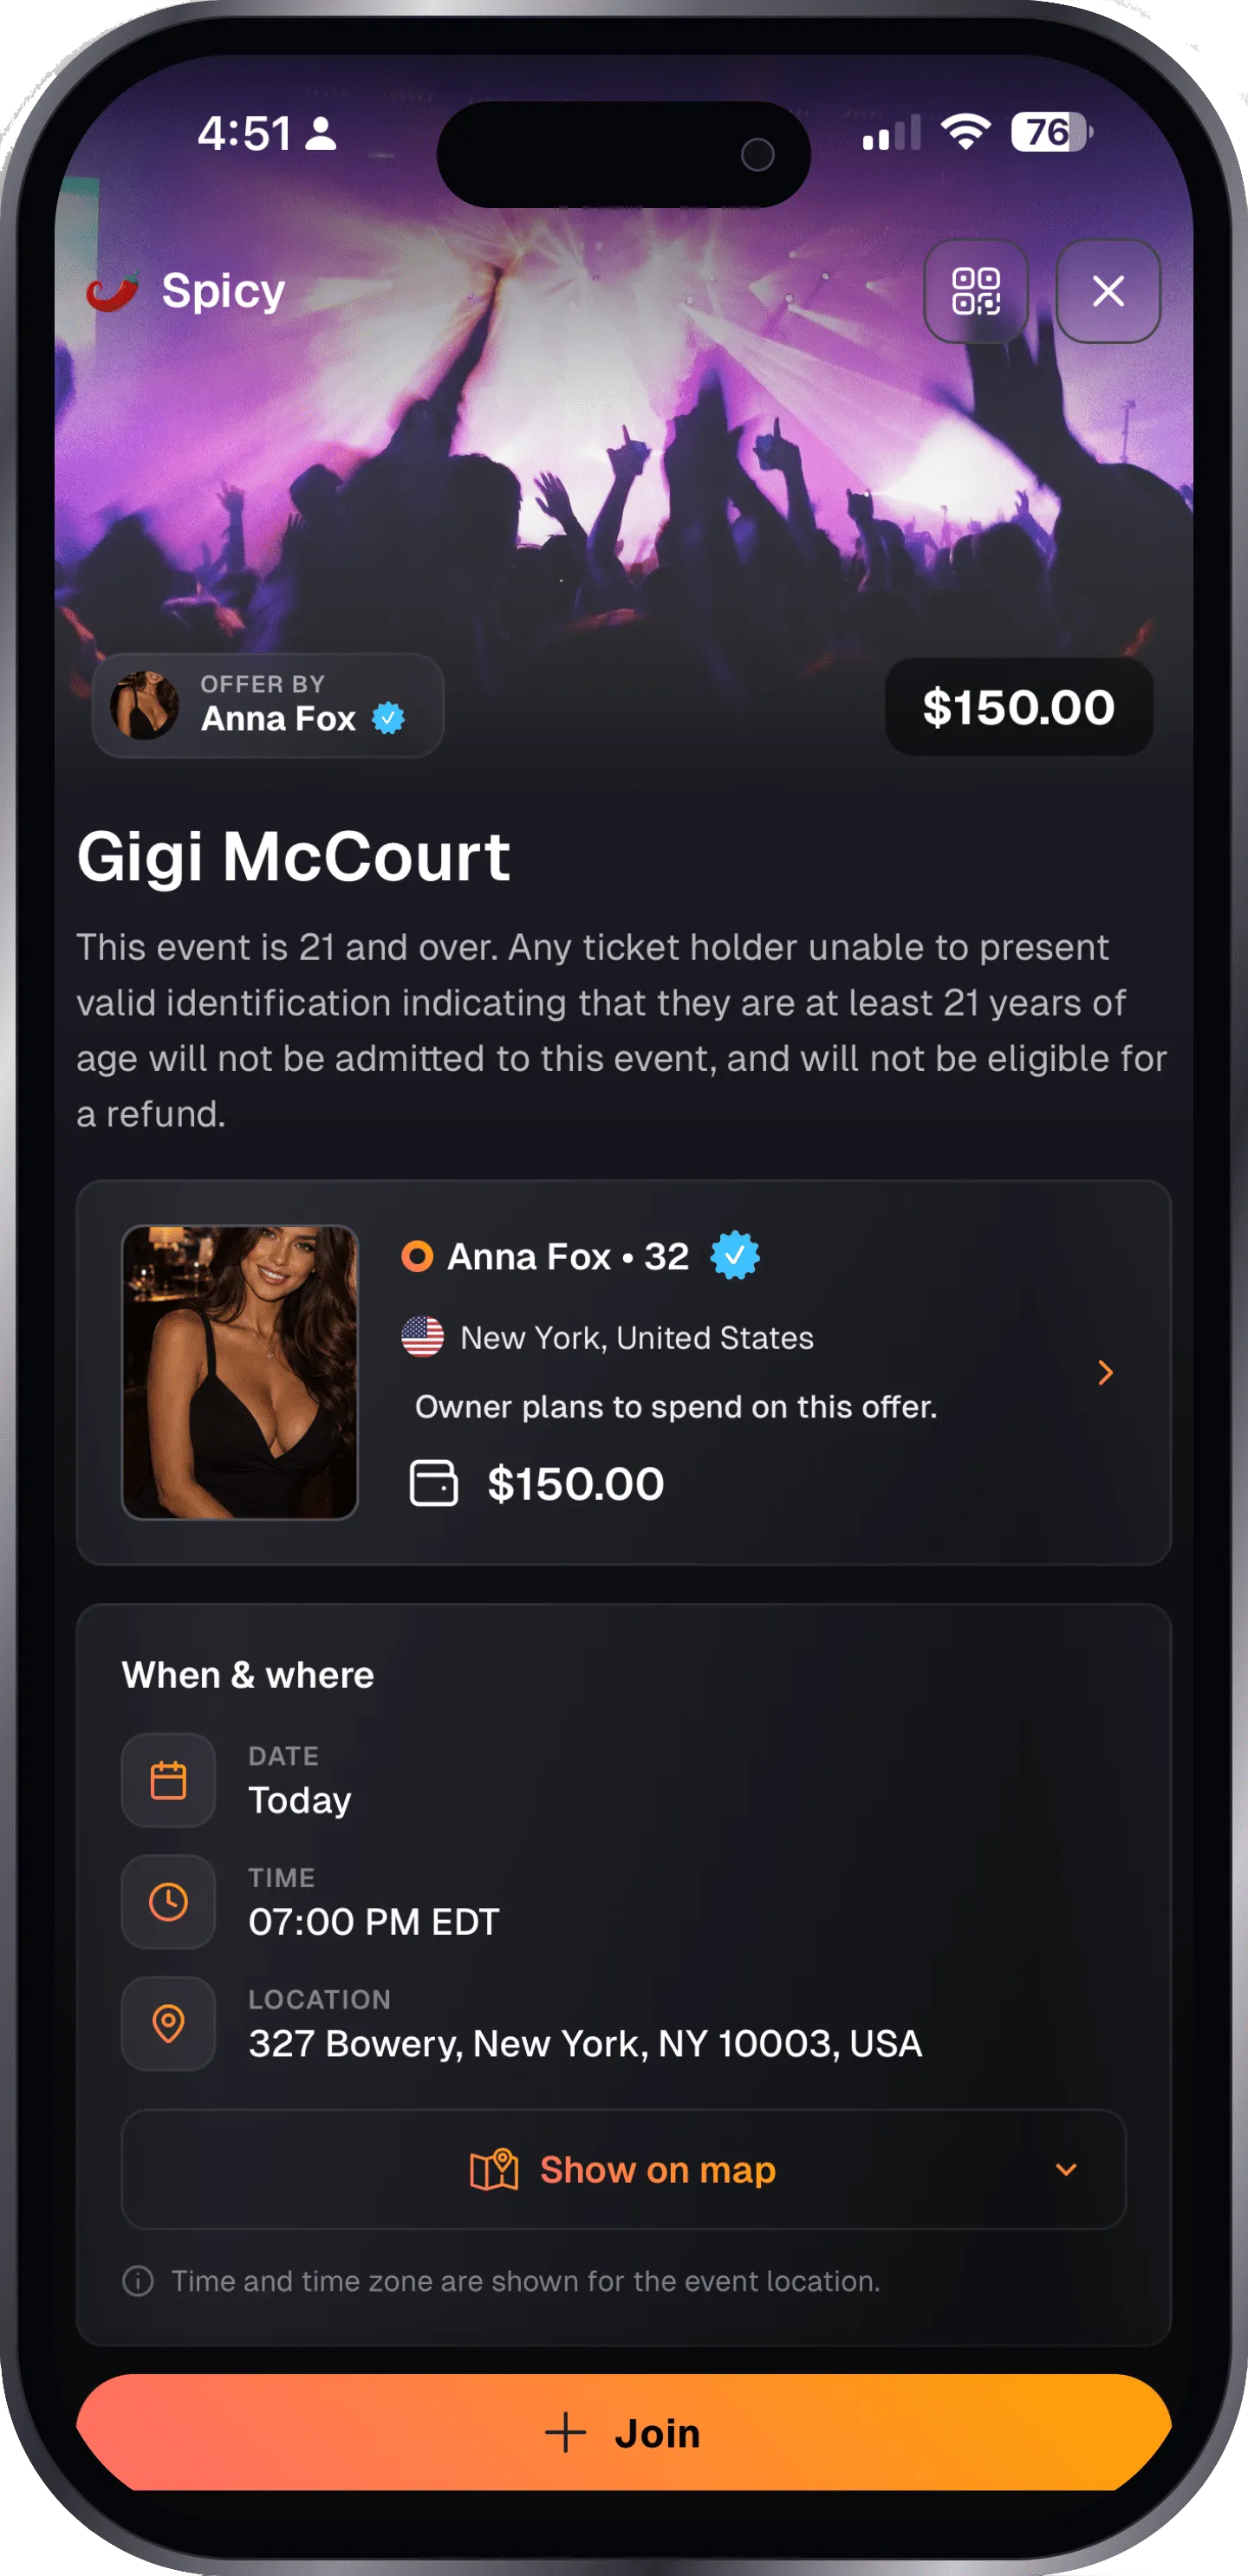Tap the $150.00 price badge
1248x2576 pixels.
(1018, 707)
